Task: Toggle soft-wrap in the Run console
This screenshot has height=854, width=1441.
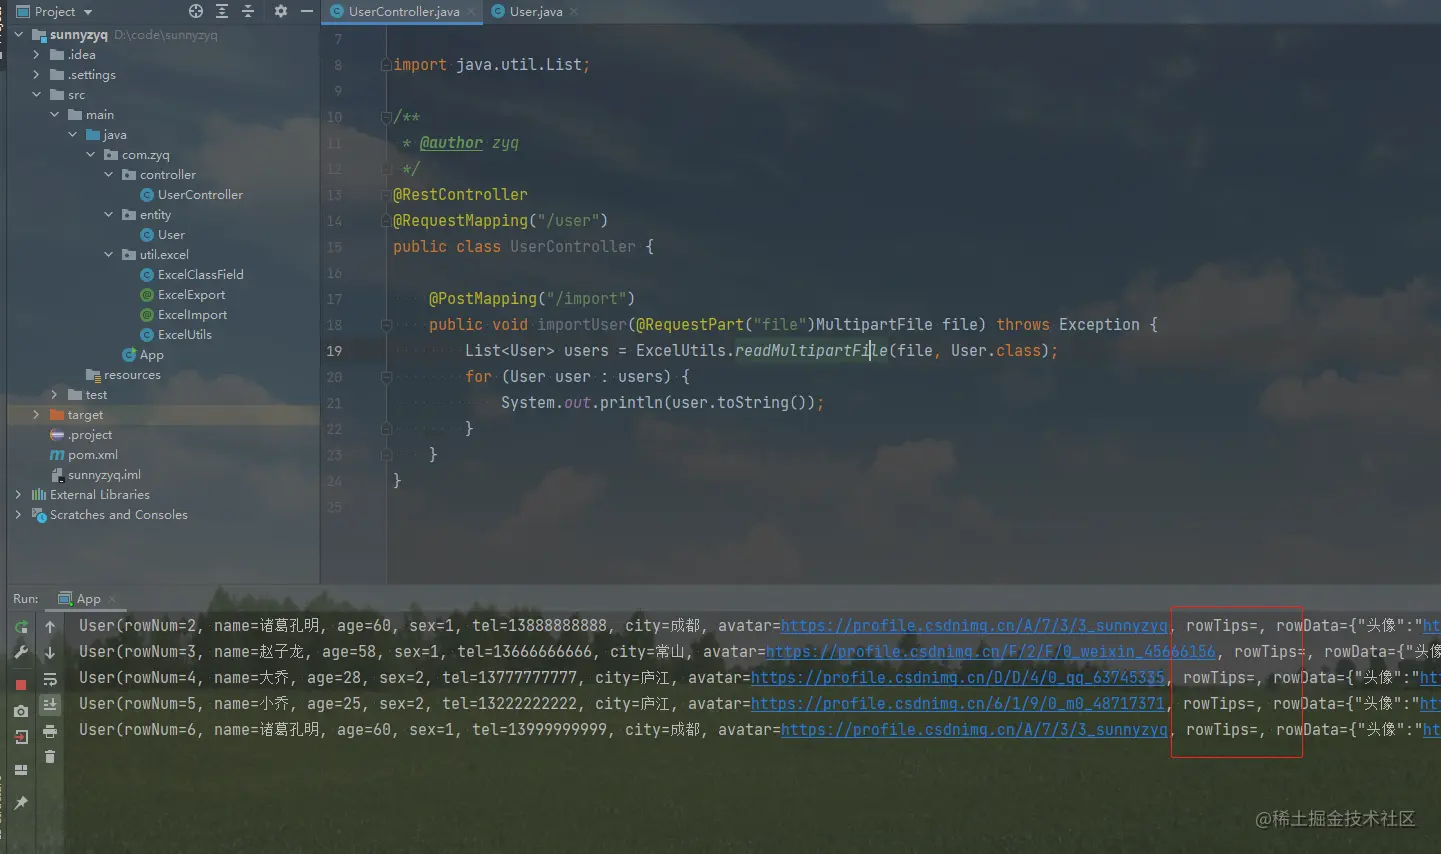Action: [x=50, y=679]
